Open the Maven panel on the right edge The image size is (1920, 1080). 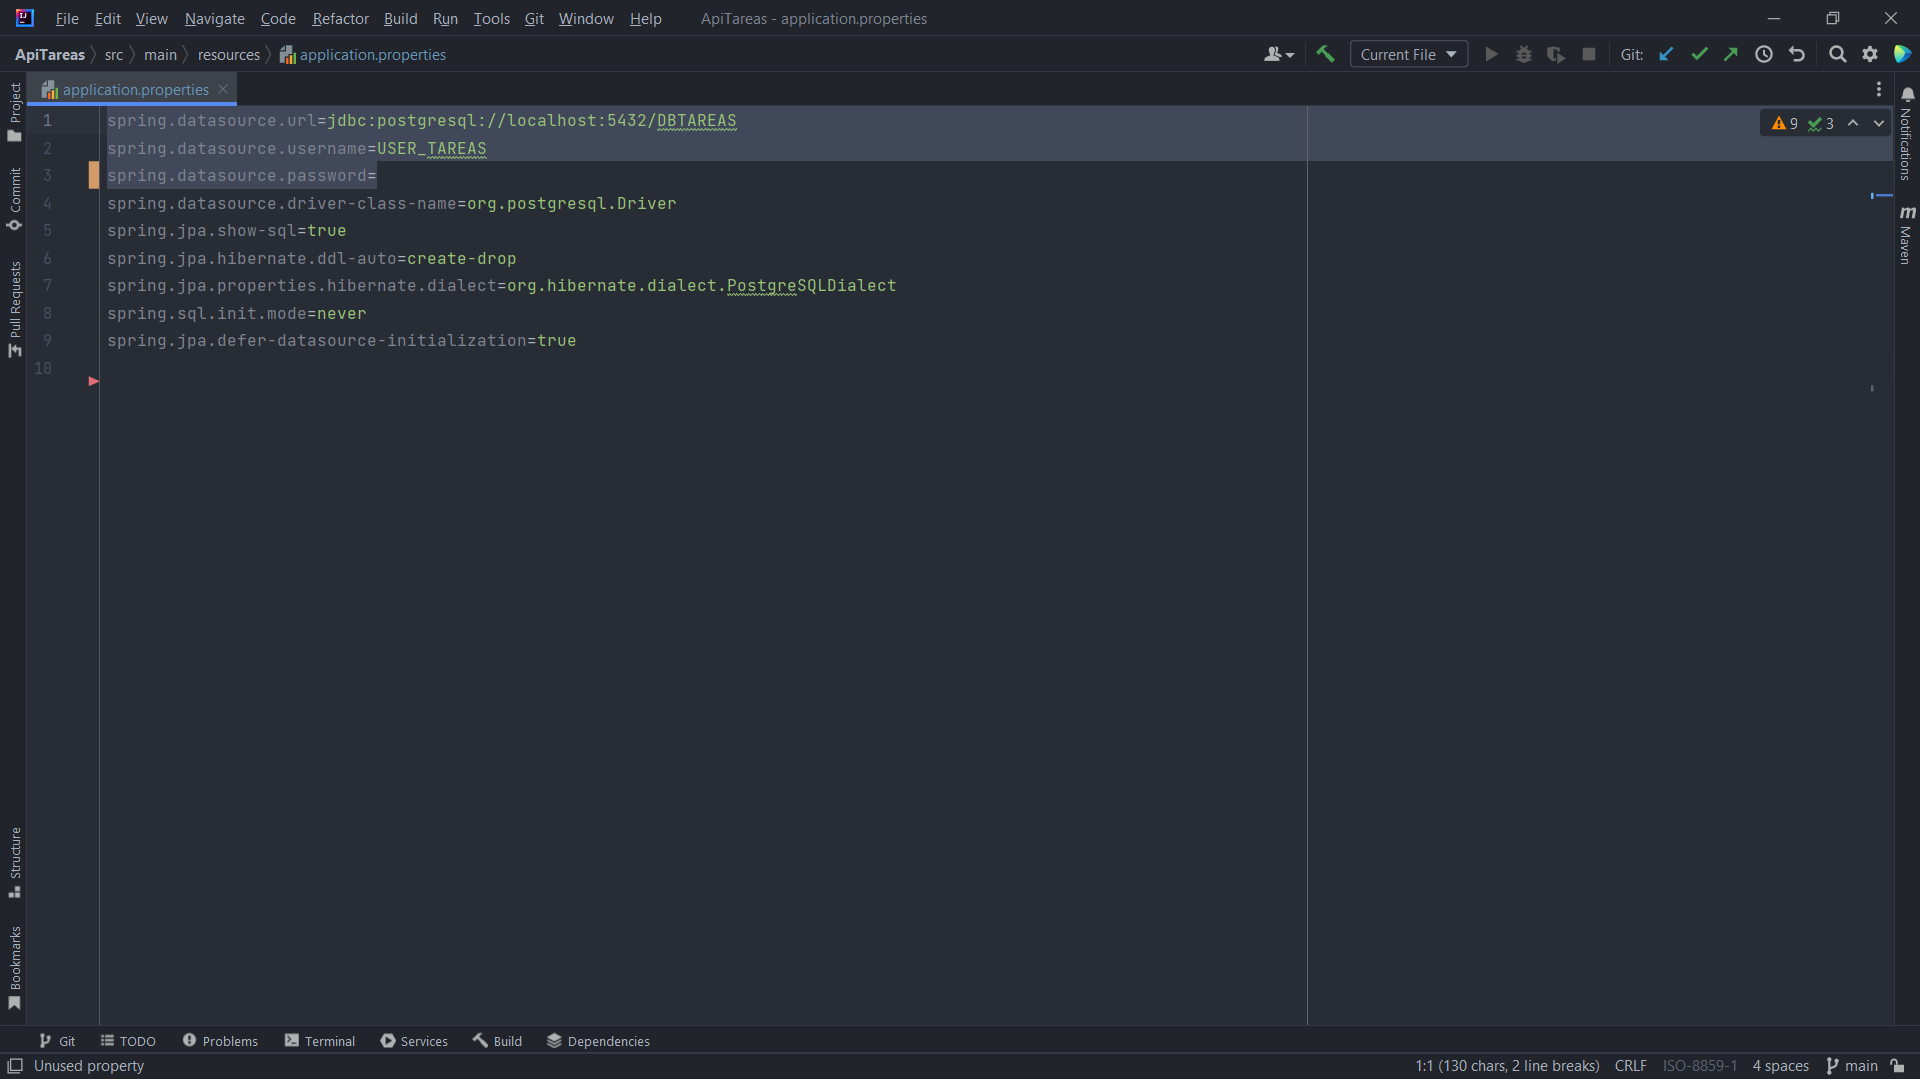click(x=1908, y=237)
